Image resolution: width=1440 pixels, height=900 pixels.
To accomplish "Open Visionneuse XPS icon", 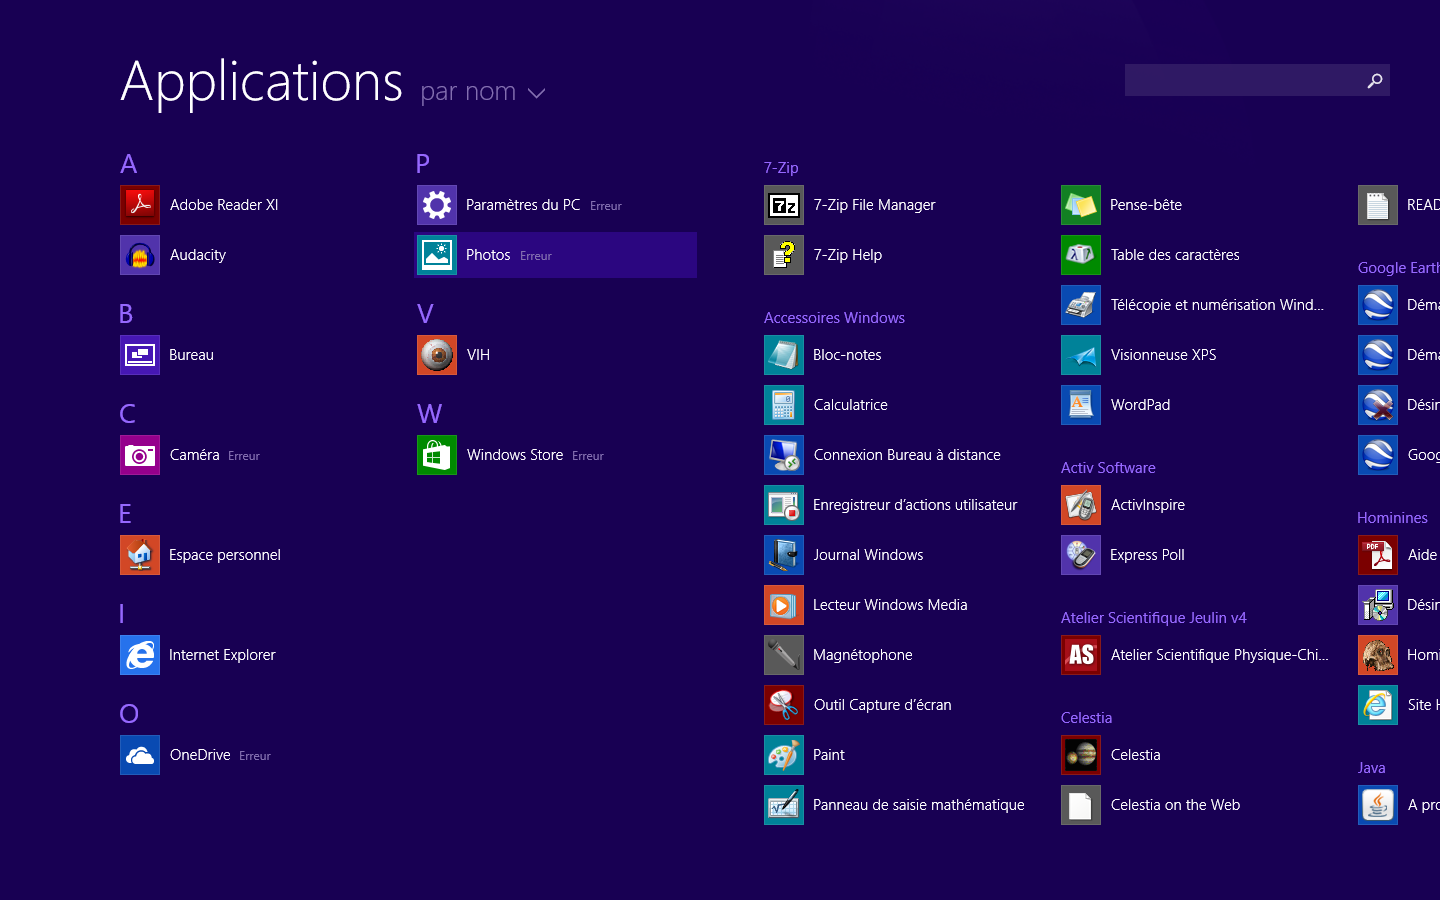I will [1081, 355].
